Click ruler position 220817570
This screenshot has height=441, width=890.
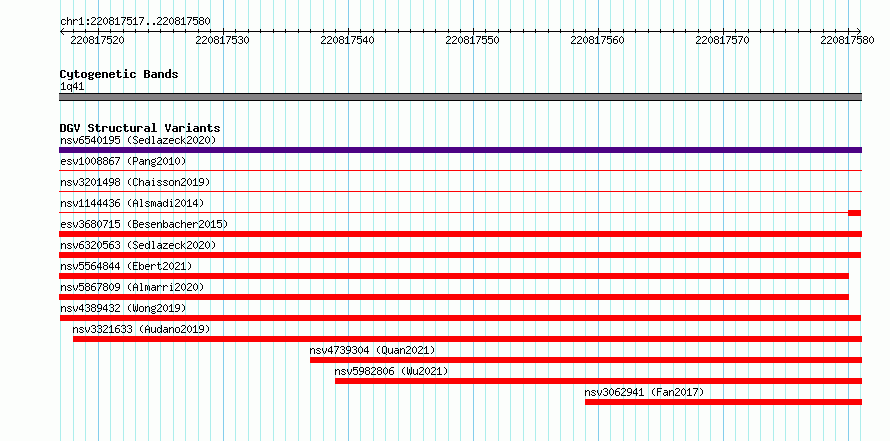tap(723, 40)
